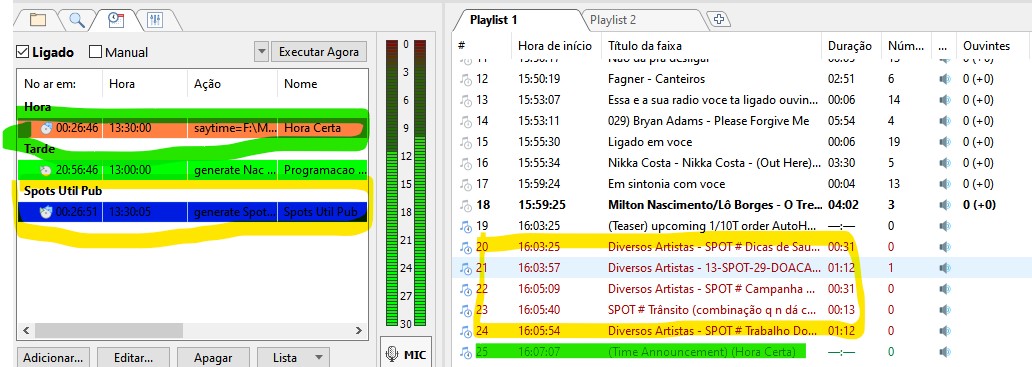Click the Apagar button
1032x367 pixels.
213,358
